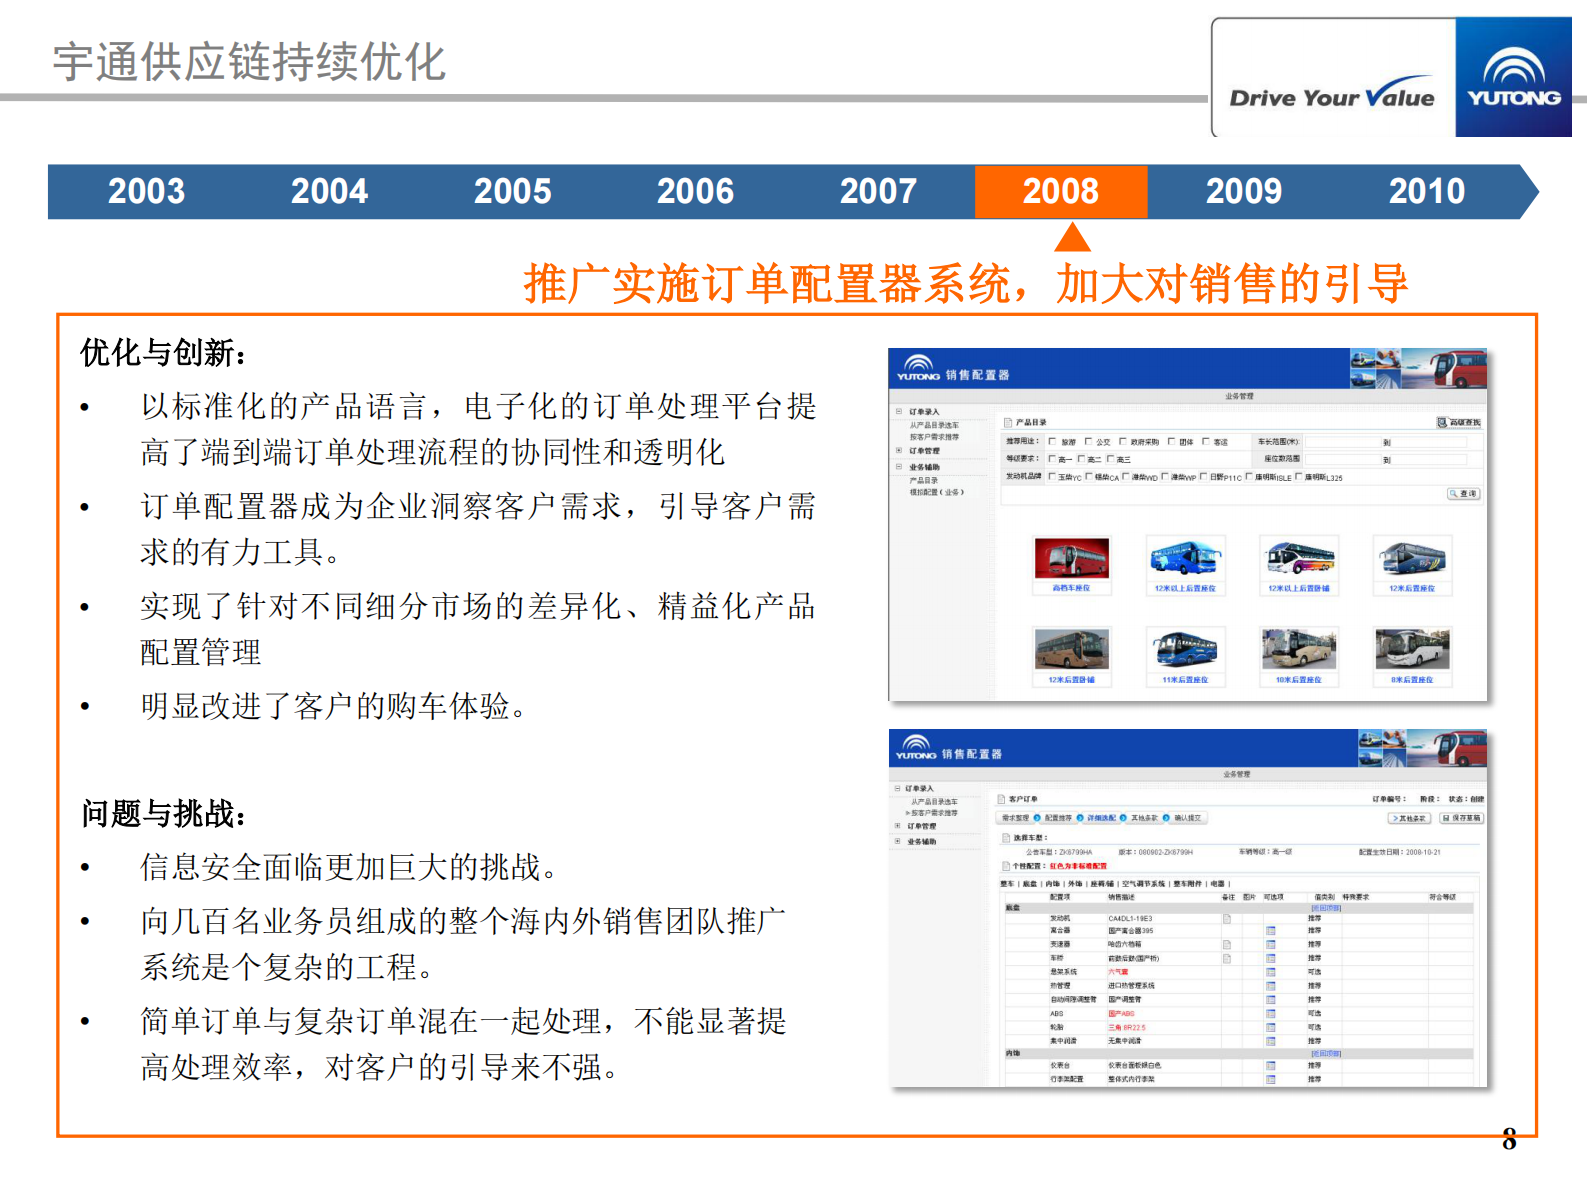Check the 政府采购 usage checkbox
The image size is (1587, 1190).
tap(1123, 441)
